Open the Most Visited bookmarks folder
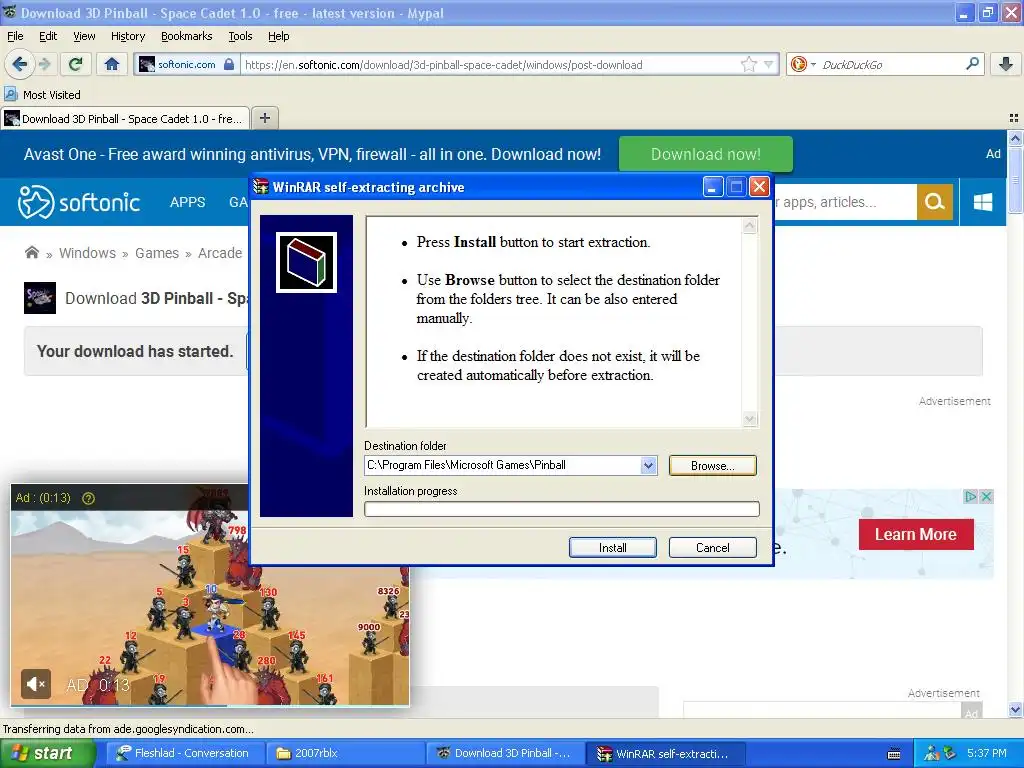 tap(43, 95)
